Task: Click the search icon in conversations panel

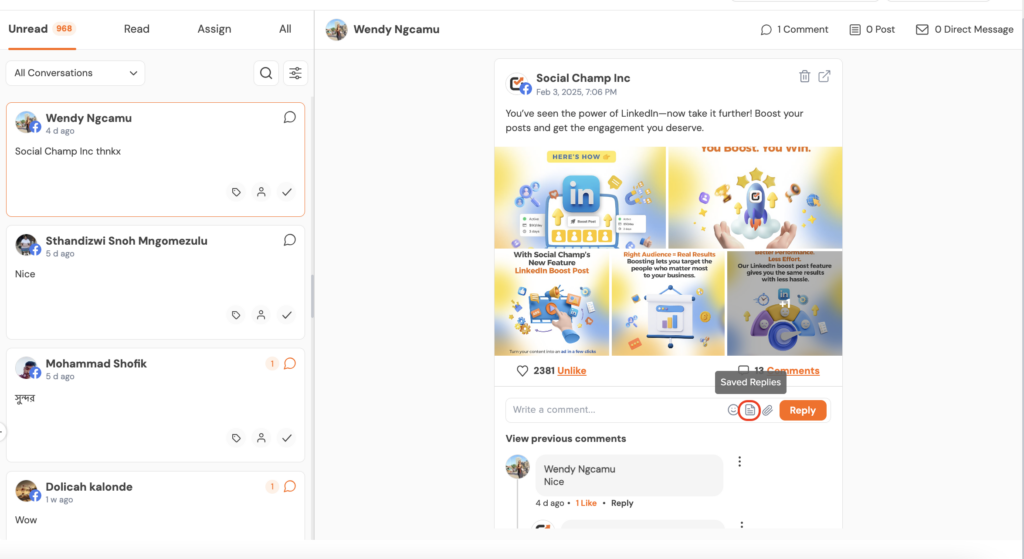Action: point(266,73)
